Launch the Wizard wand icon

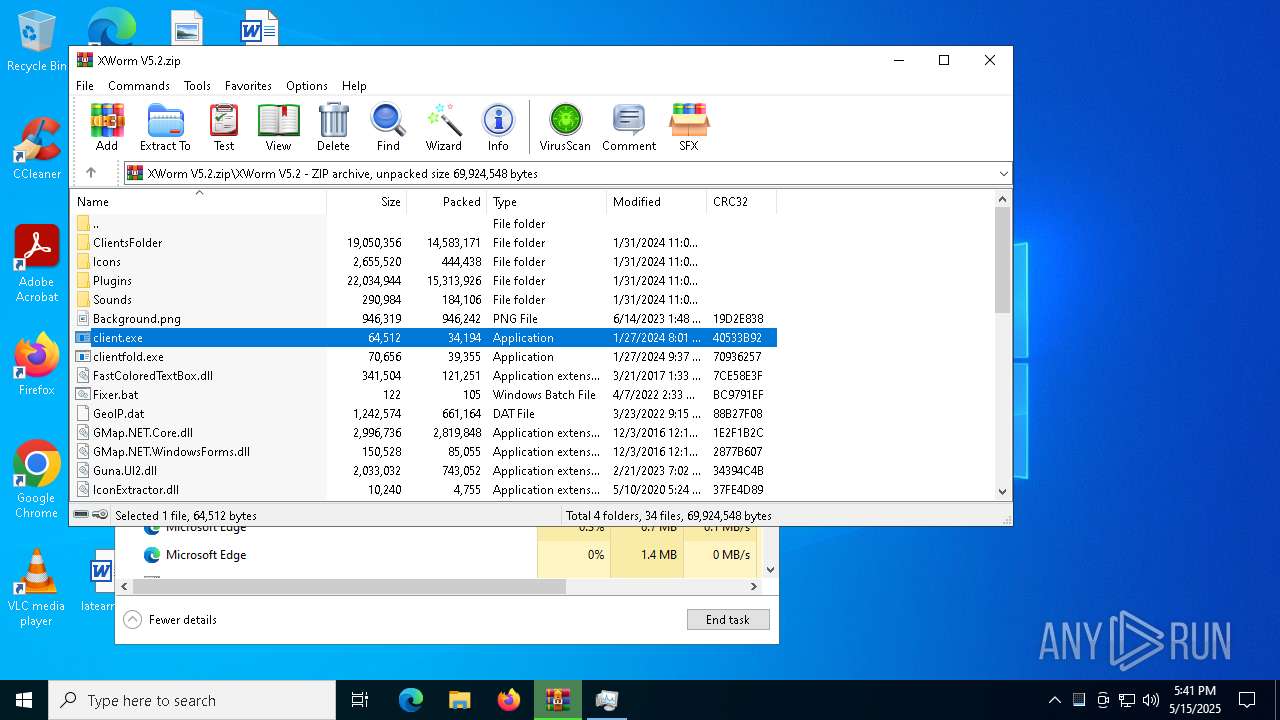pos(443,127)
